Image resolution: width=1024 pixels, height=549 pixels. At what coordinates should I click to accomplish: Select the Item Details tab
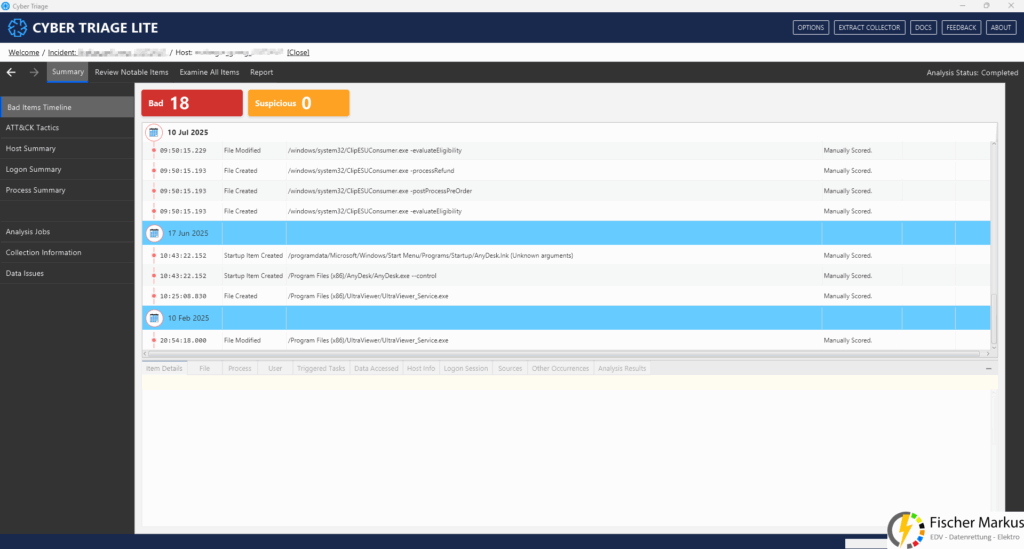point(165,369)
